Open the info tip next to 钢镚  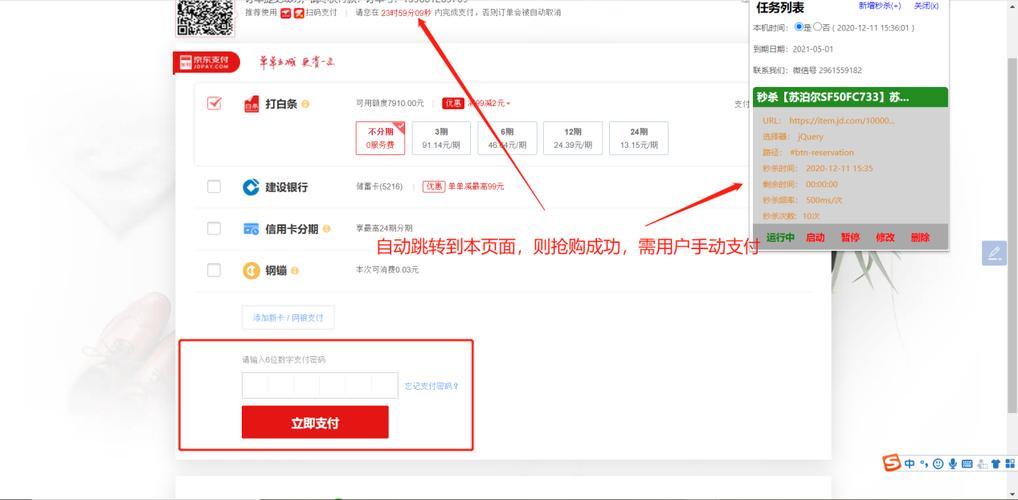(295, 270)
